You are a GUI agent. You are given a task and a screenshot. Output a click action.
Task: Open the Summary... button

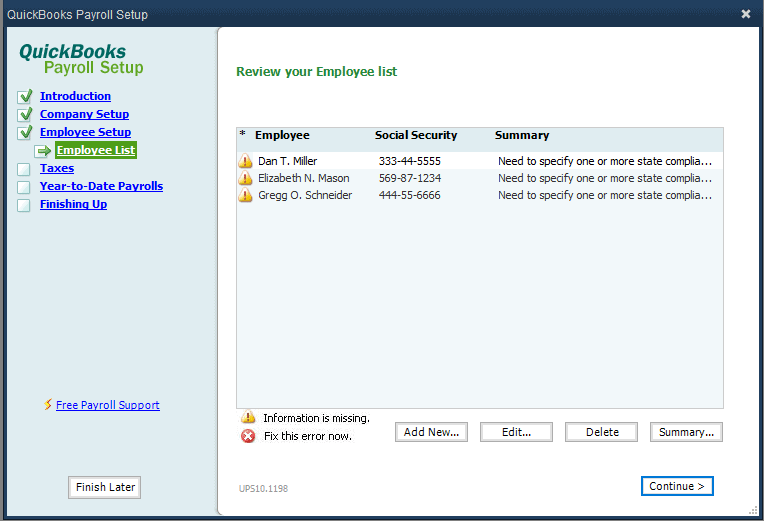[686, 432]
